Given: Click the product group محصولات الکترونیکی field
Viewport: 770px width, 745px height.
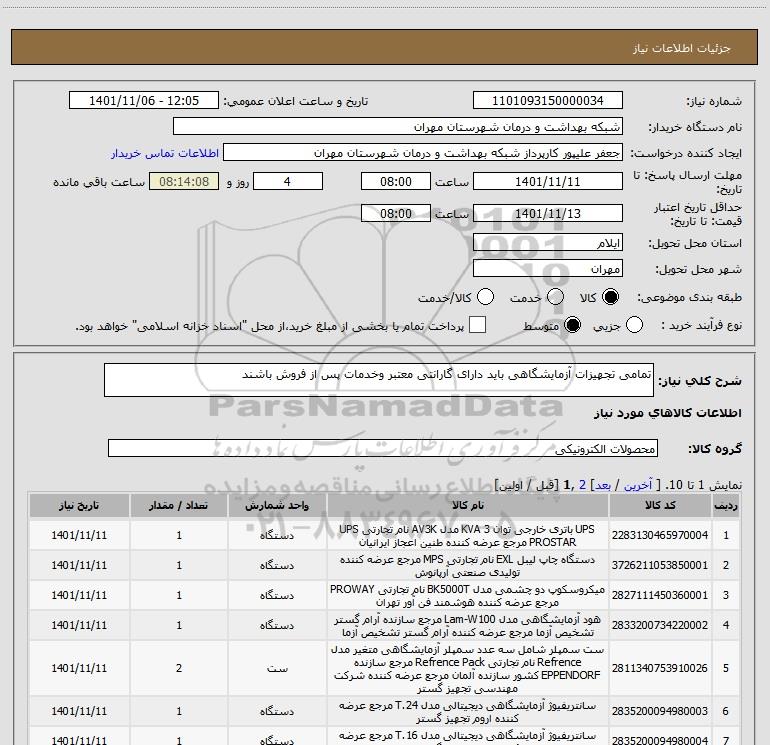Looking at the screenshot, I should tap(383, 448).
